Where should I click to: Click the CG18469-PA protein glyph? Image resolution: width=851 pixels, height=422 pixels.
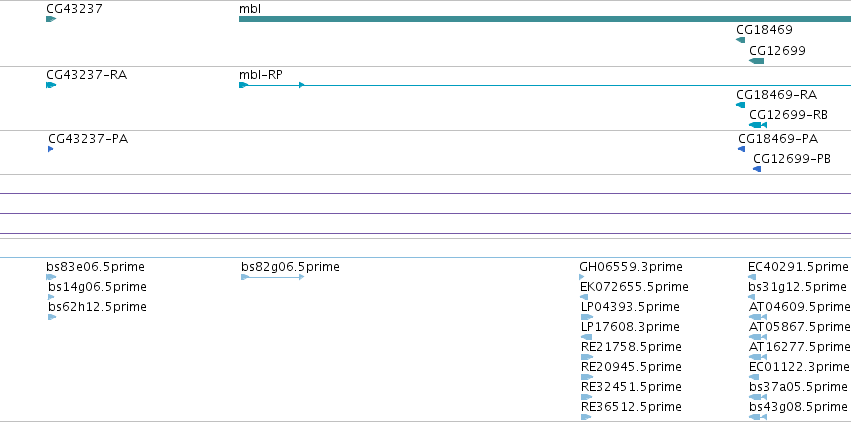coord(741,149)
